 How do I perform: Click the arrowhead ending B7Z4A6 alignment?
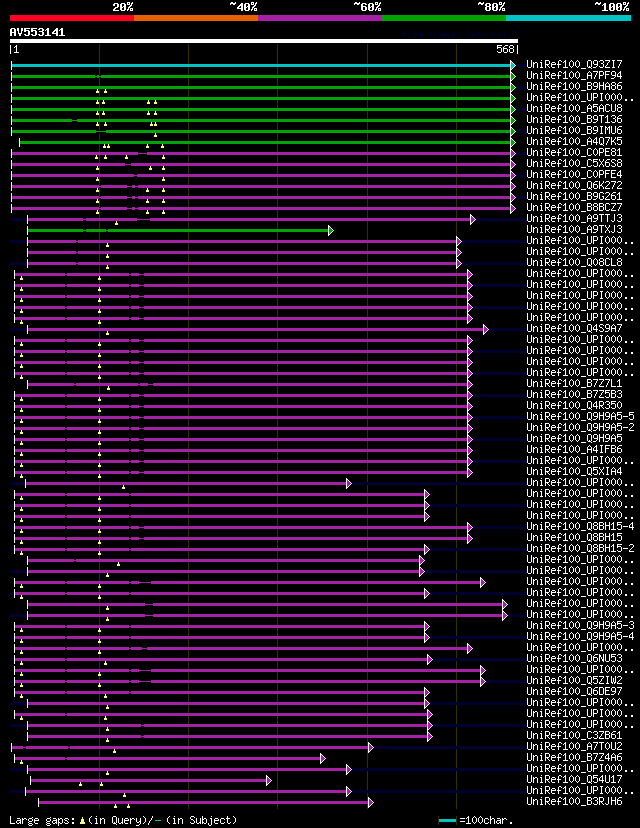[323, 758]
